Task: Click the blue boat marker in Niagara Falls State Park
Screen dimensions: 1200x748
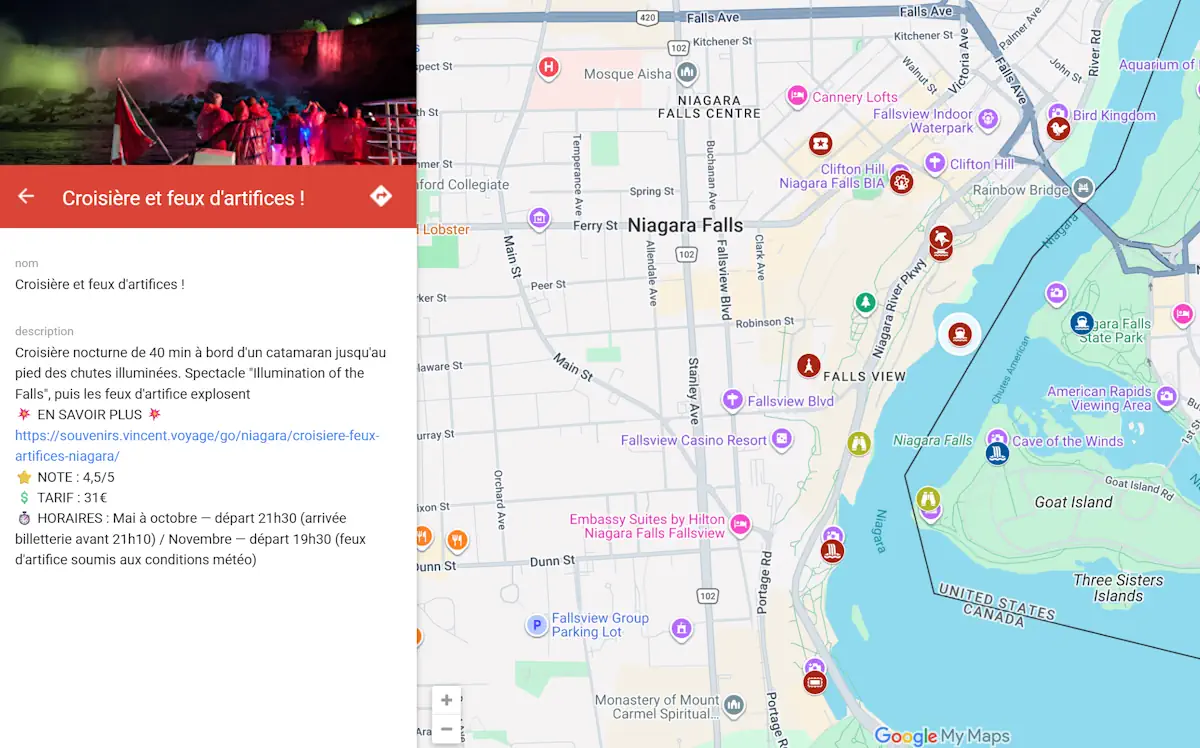Action: point(1081,323)
